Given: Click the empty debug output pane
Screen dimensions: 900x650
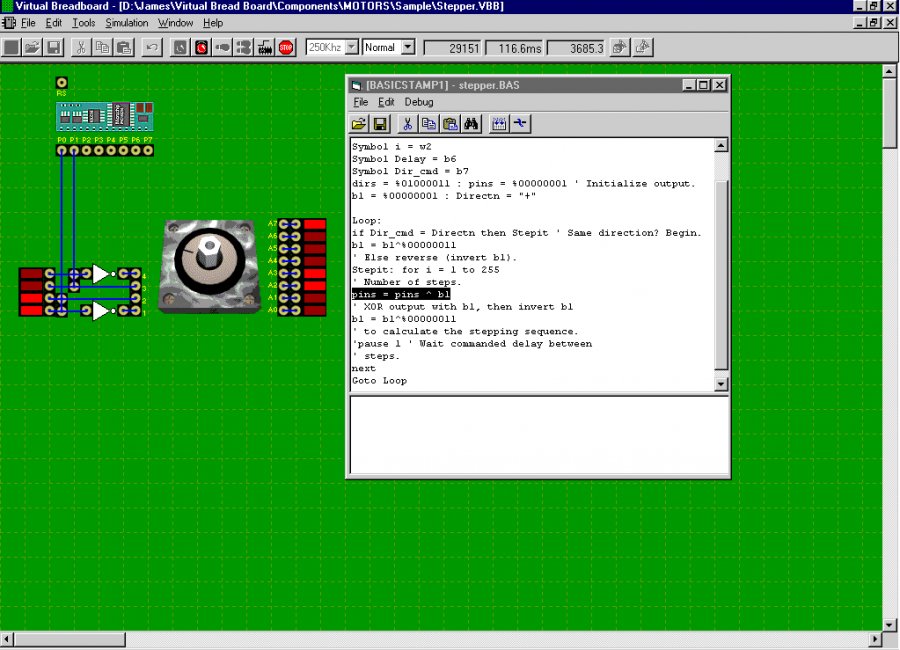Looking at the screenshot, I should pos(539,435).
